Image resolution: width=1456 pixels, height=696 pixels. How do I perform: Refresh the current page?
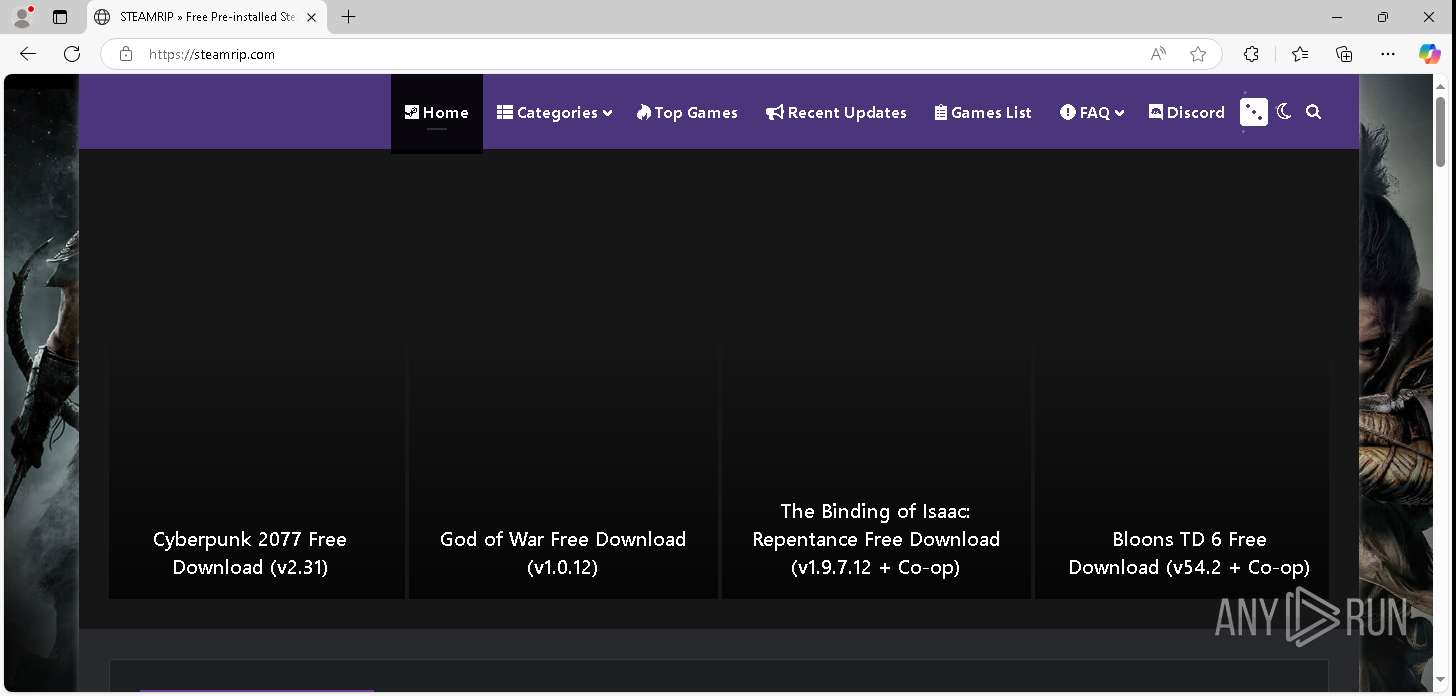click(72, 54)
